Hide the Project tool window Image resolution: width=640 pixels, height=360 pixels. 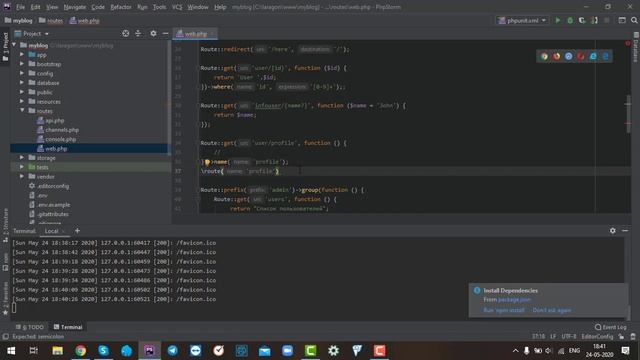coord(165,33)
